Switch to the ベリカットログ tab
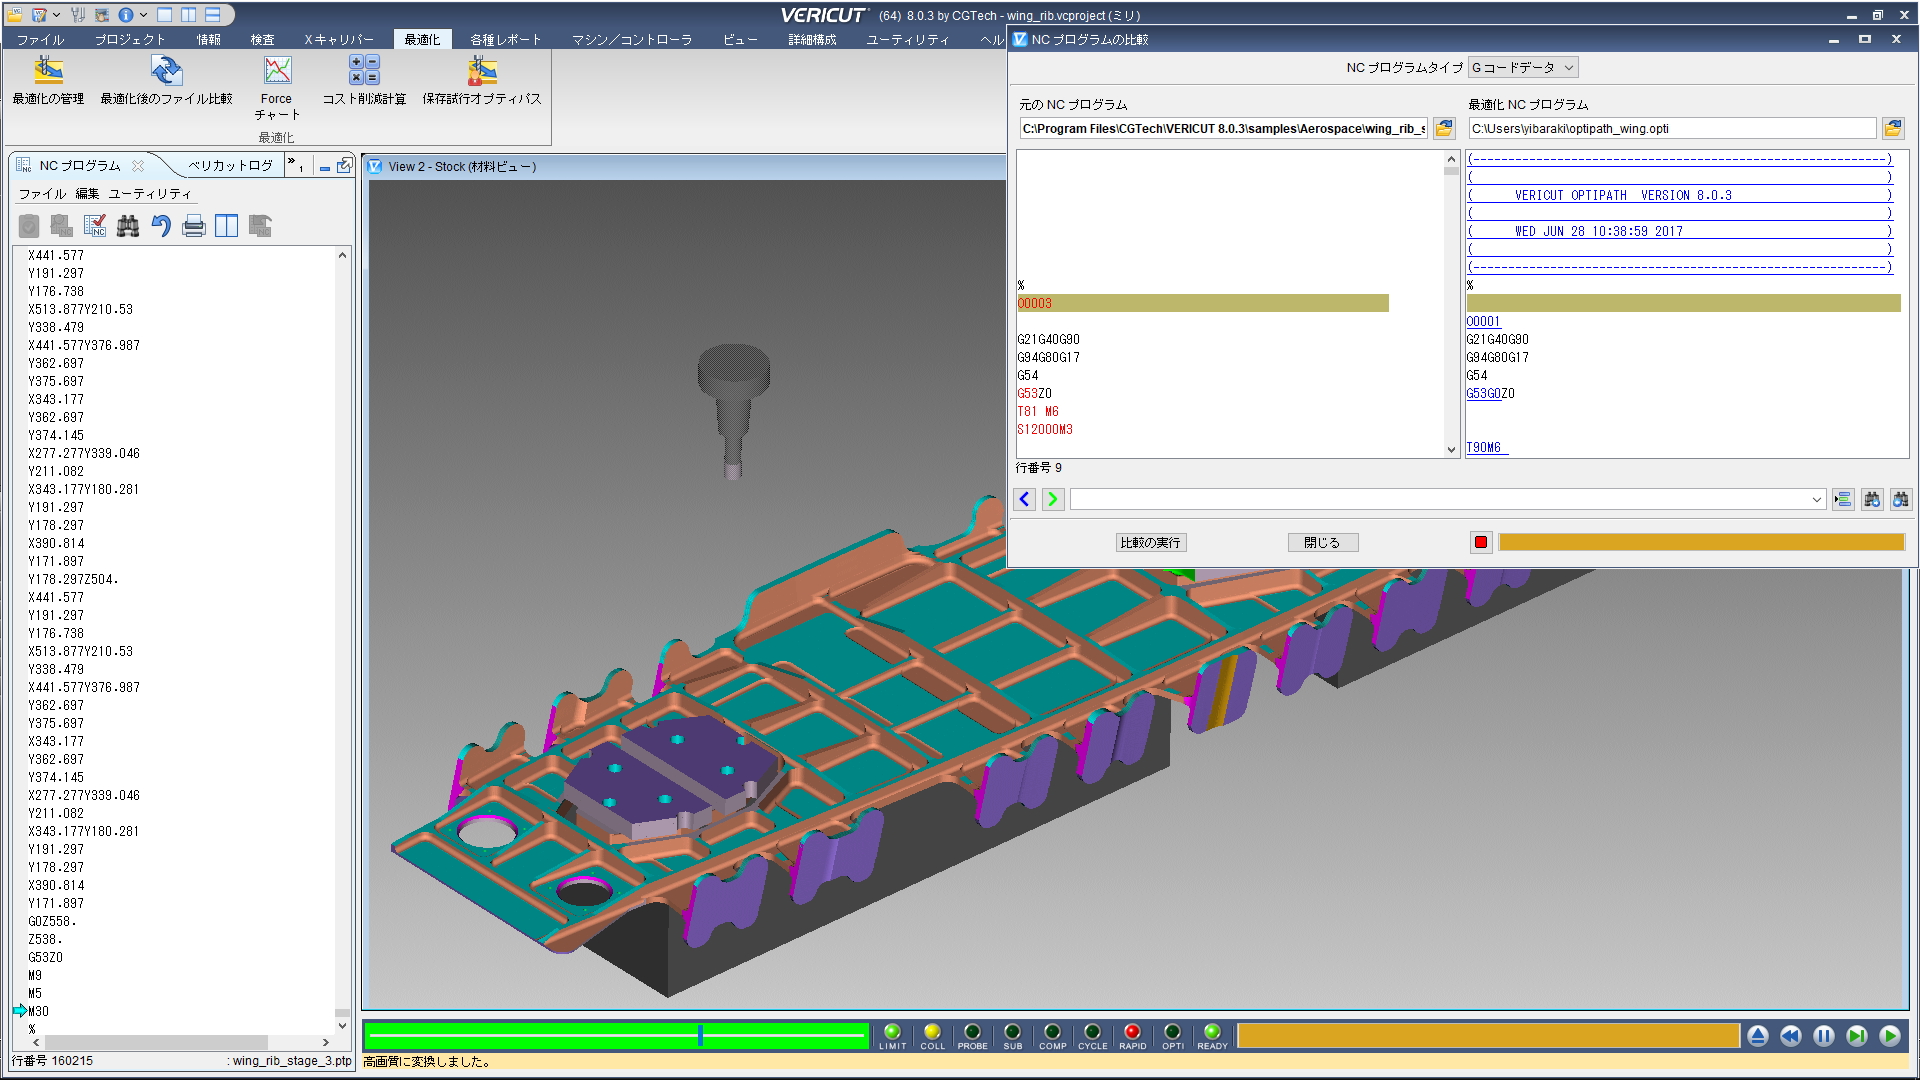The height and width of the screenshot is (1080, 1920). (230, 165)
